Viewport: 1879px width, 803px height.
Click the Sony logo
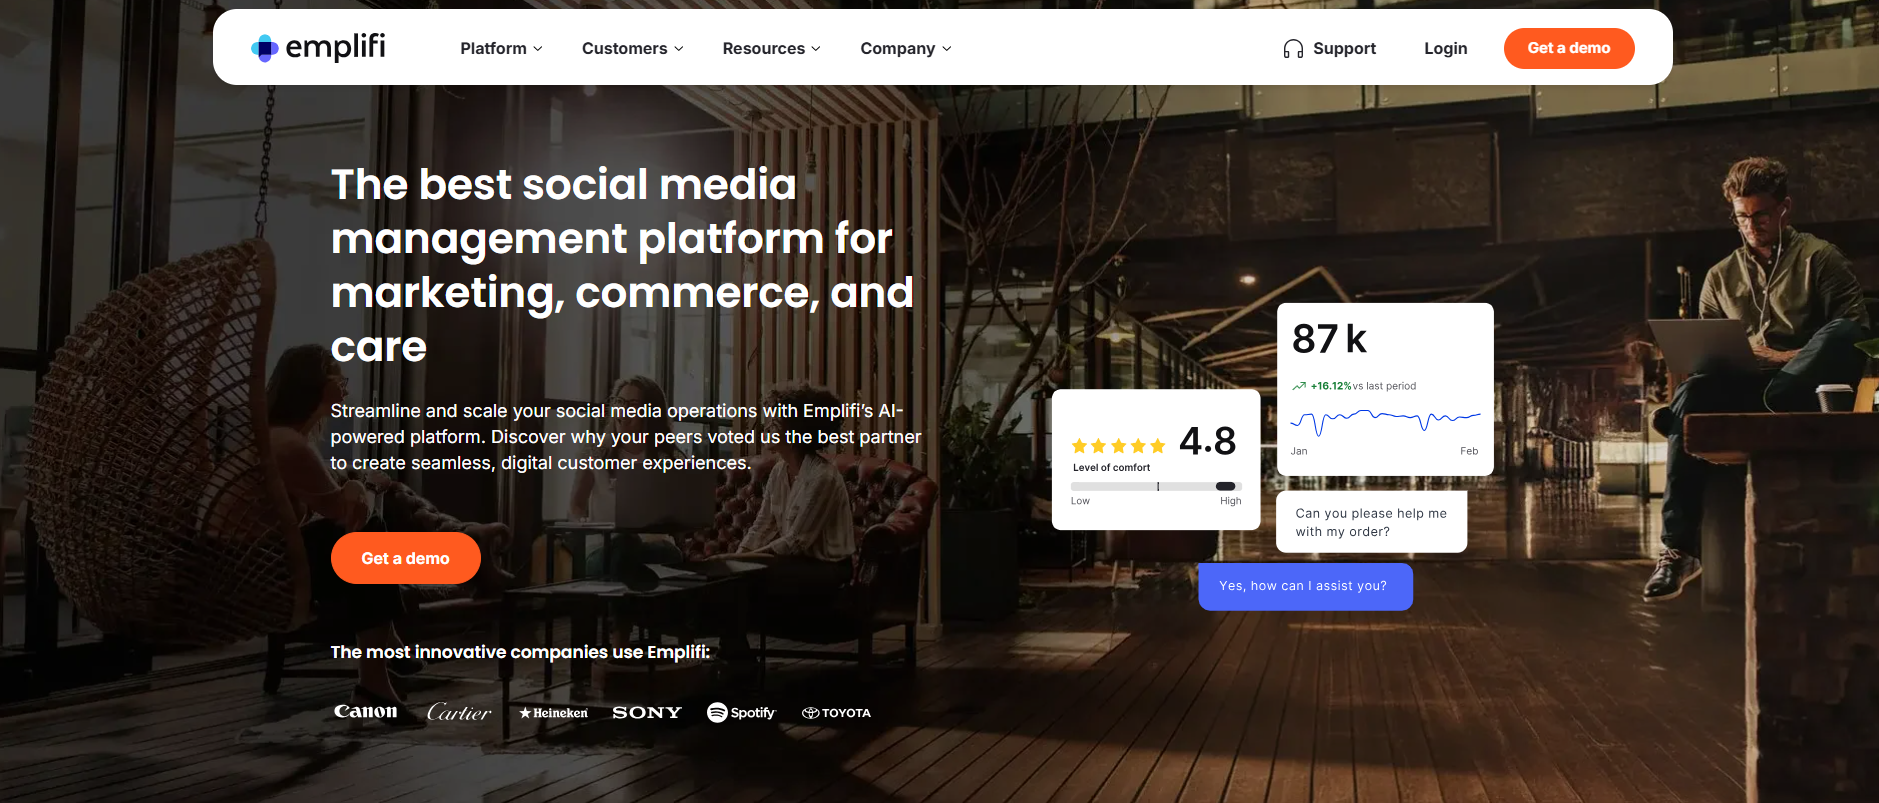(x=647, y=713)
